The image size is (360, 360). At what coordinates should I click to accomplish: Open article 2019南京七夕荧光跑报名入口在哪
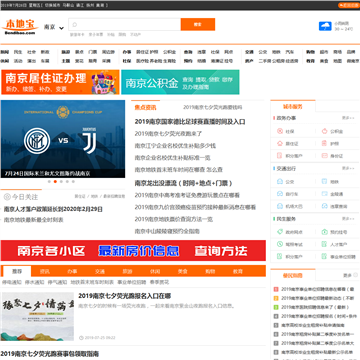point(124,296)
